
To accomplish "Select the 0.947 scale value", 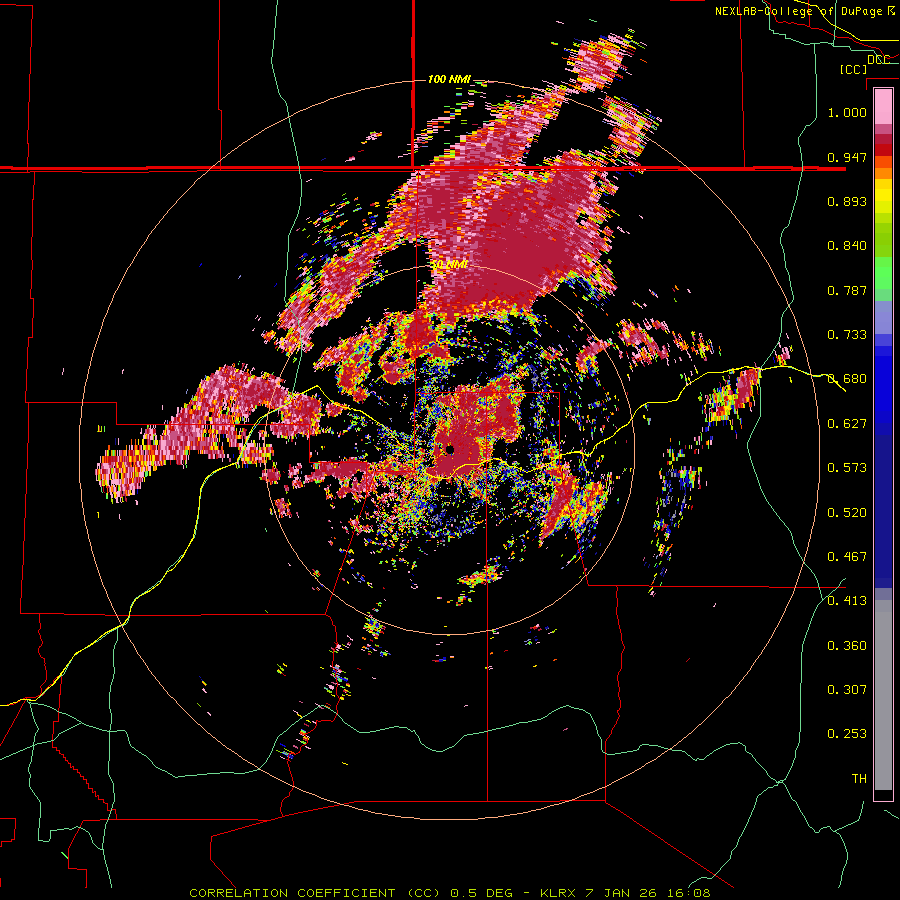I will [847, 157].
